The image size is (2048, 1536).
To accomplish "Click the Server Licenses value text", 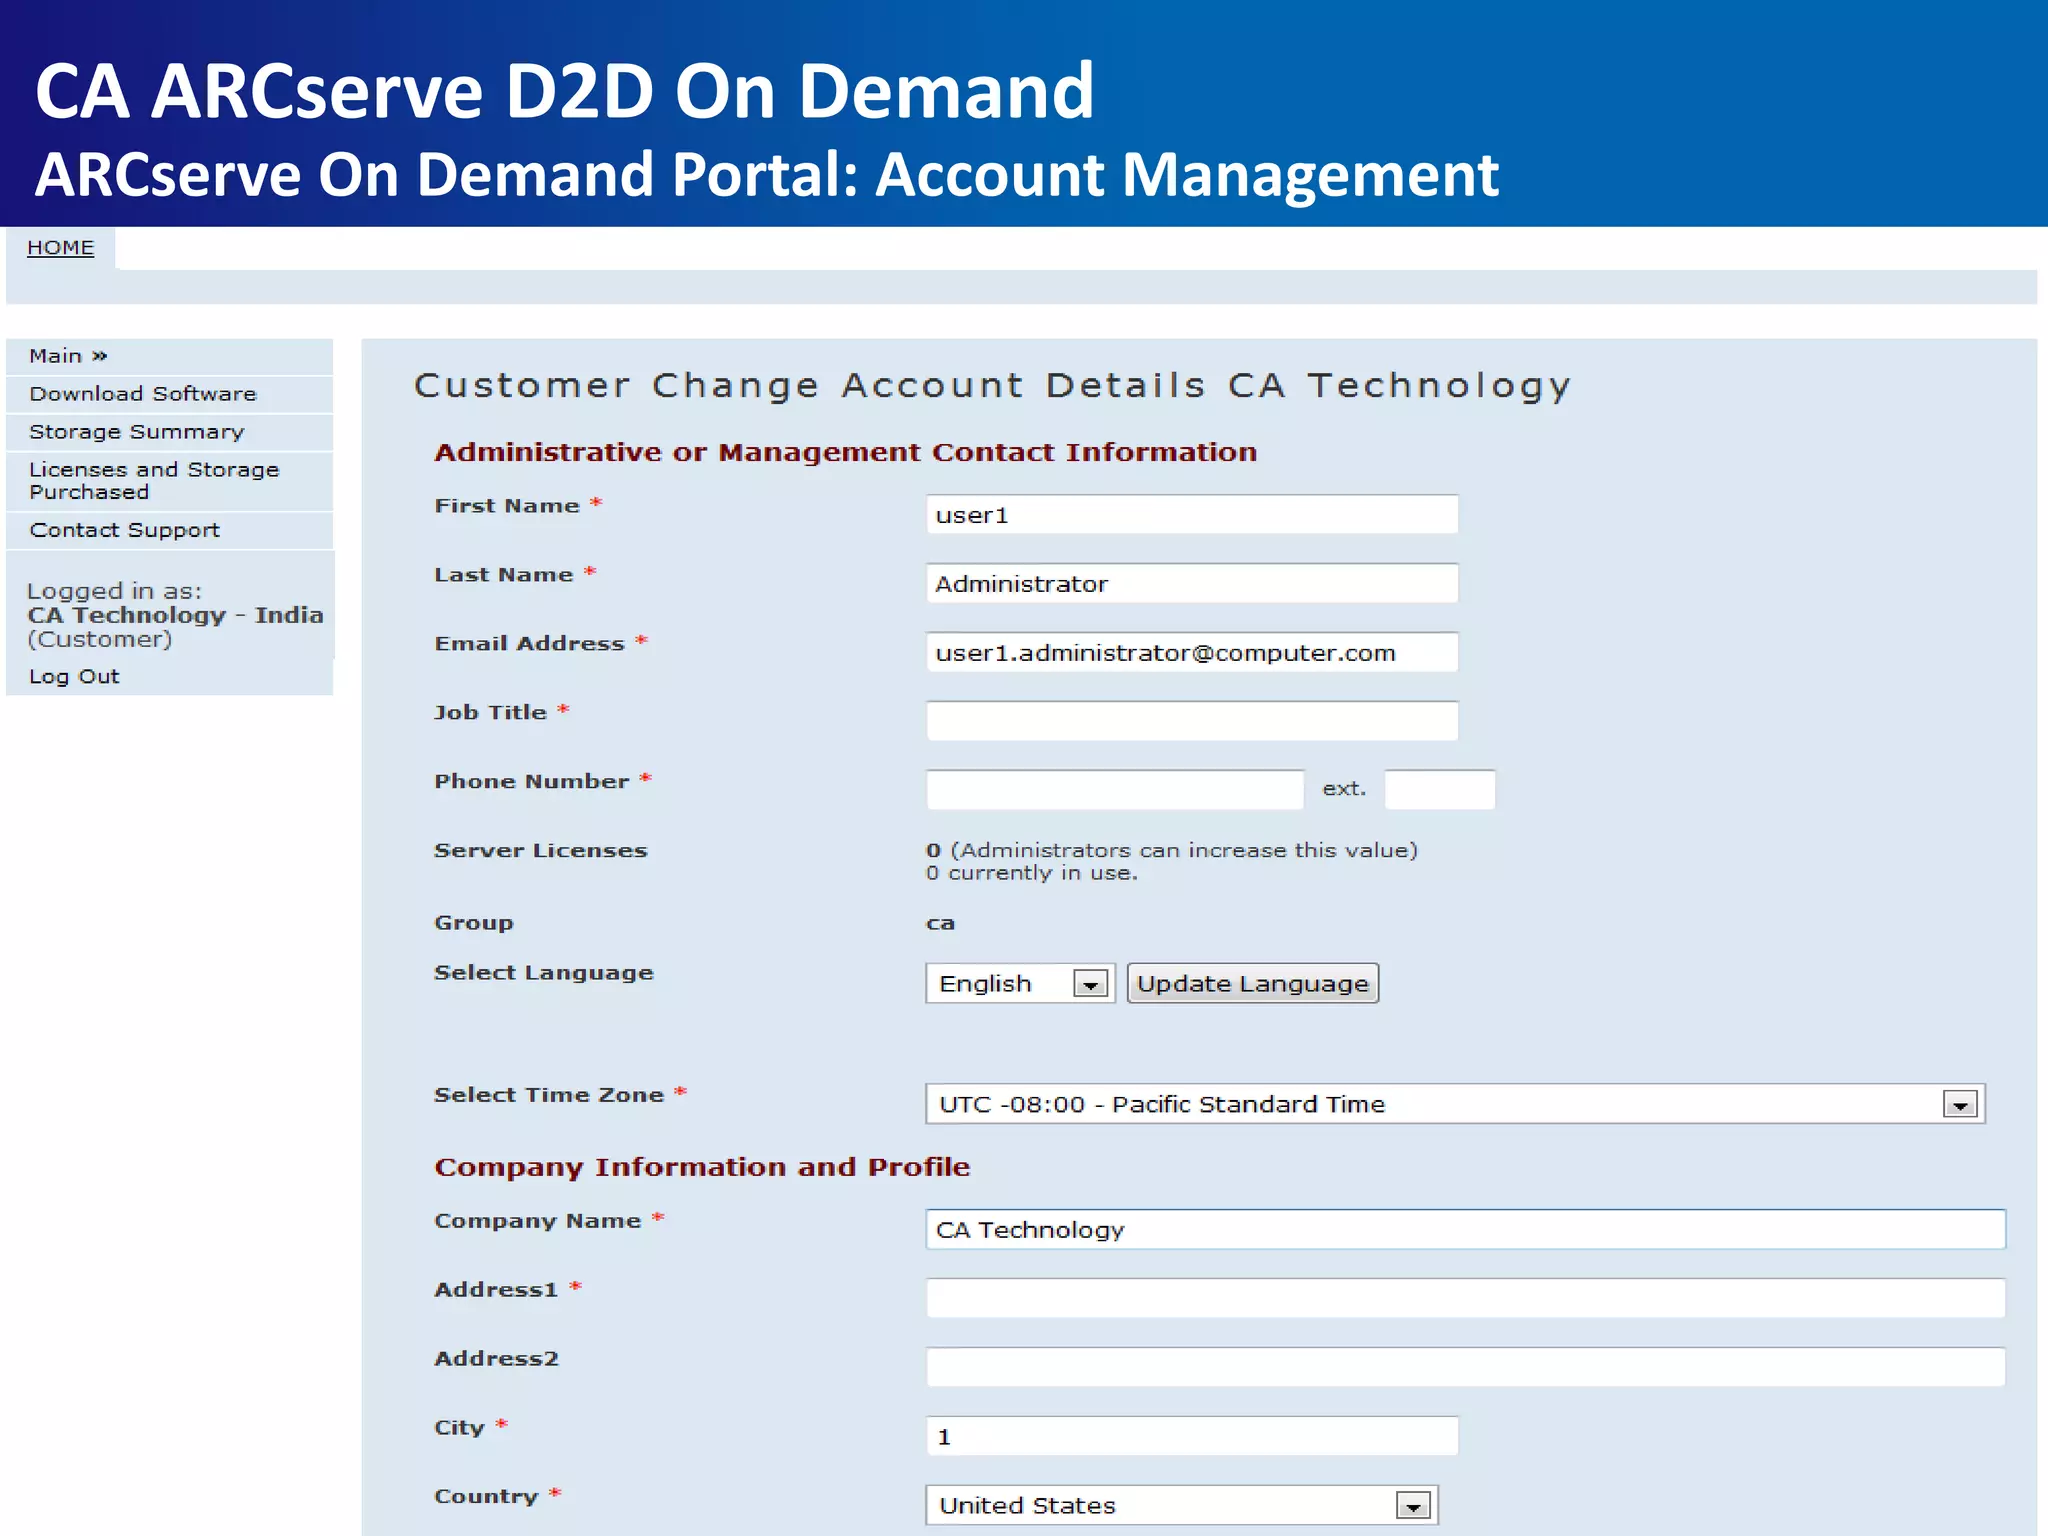I will click(1171, 850).
